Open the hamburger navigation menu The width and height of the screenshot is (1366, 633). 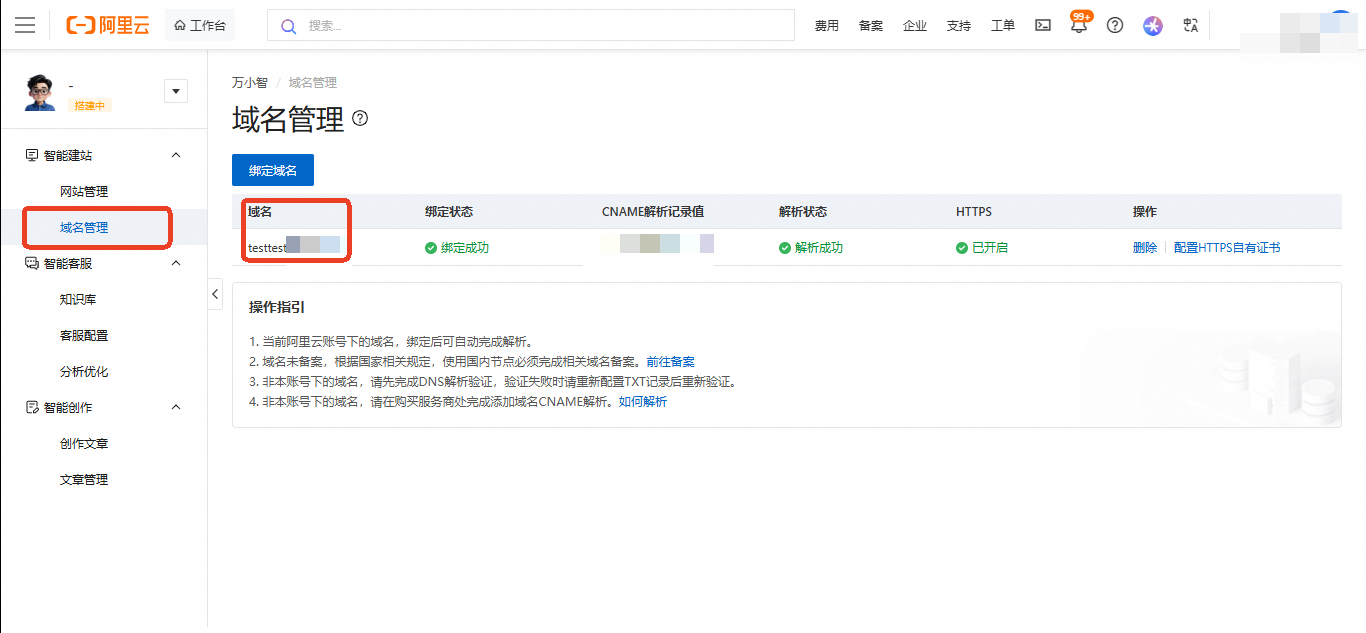point(25,25)
